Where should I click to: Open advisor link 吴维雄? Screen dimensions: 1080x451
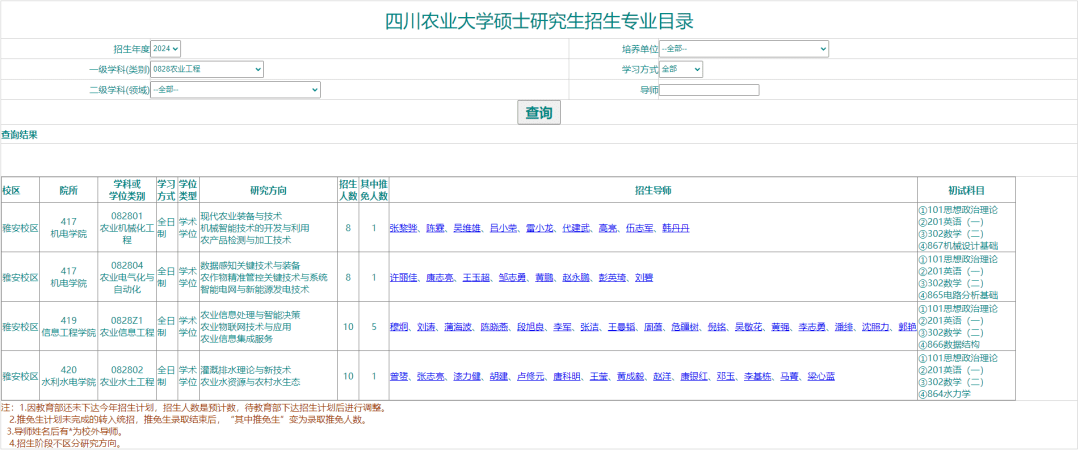(467, 228)
